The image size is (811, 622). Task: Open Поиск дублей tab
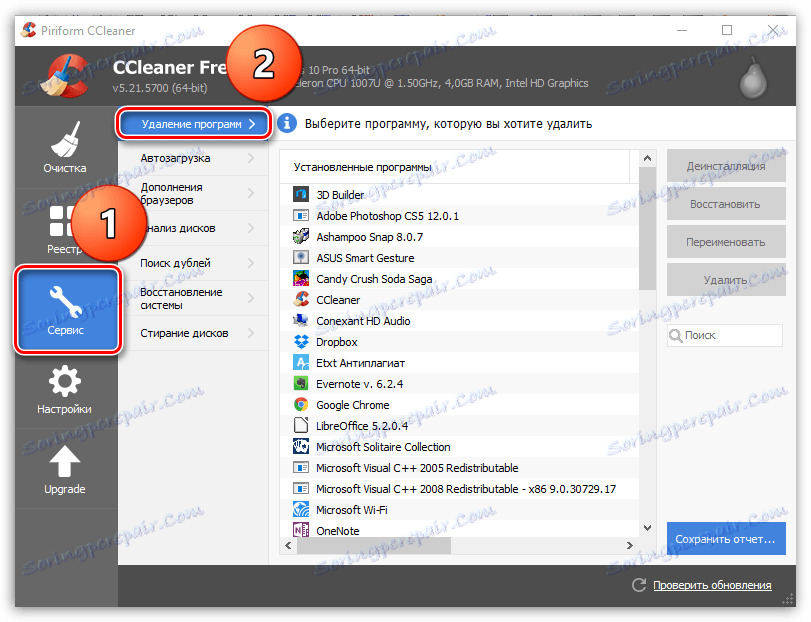point(193,263)
